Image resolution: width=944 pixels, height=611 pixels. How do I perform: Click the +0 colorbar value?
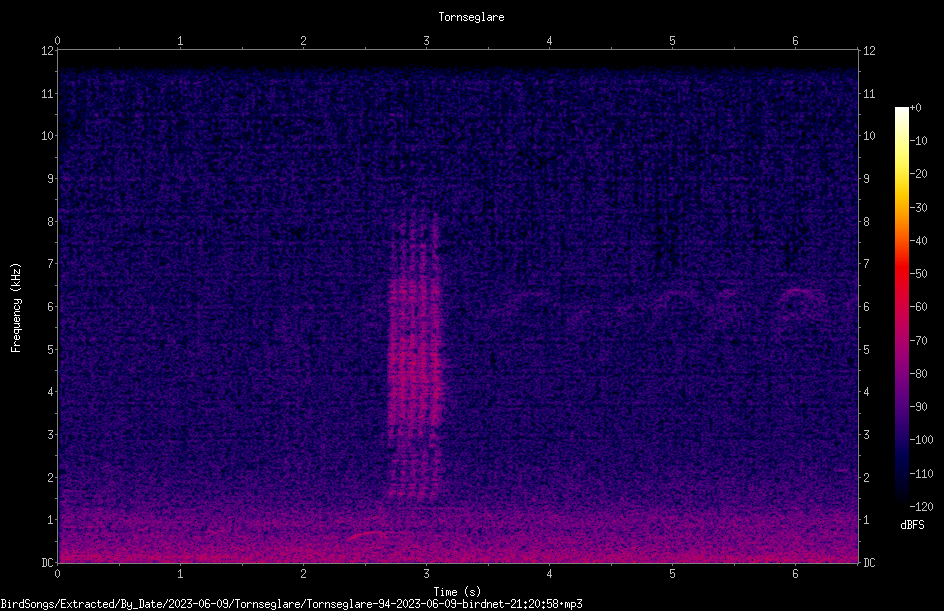915,108
